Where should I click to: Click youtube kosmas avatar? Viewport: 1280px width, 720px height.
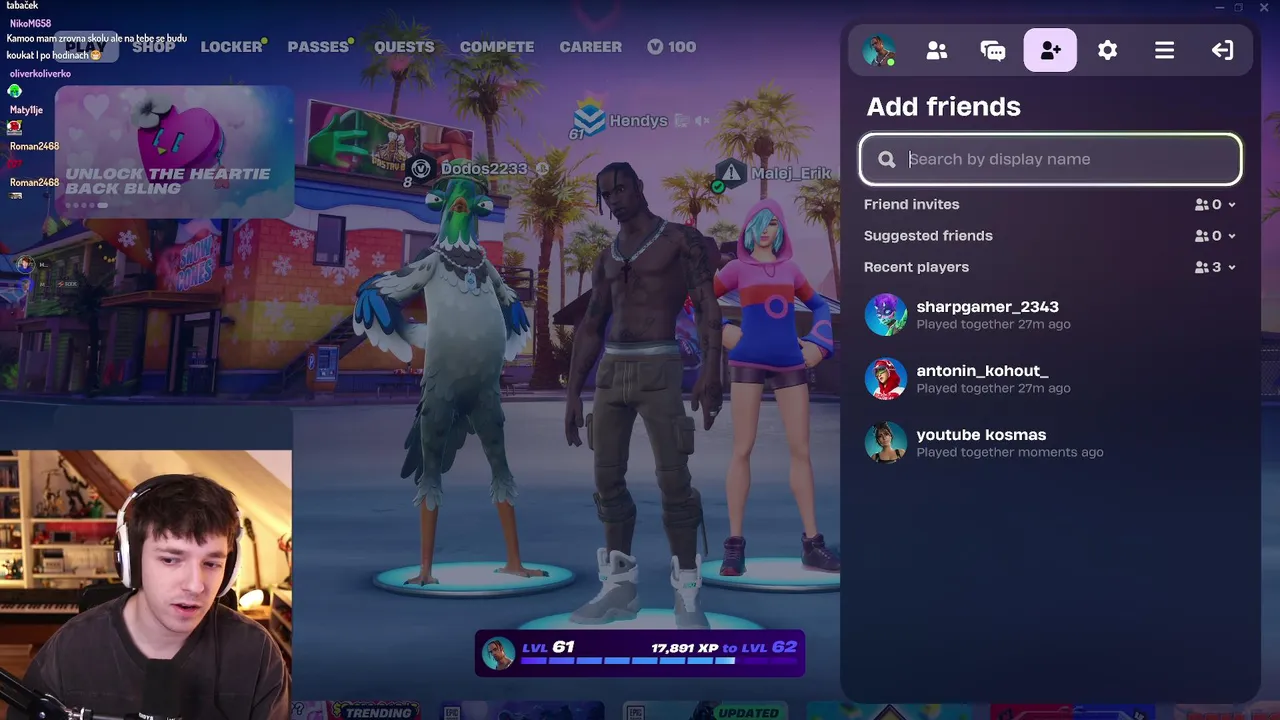tap(885, 442)
